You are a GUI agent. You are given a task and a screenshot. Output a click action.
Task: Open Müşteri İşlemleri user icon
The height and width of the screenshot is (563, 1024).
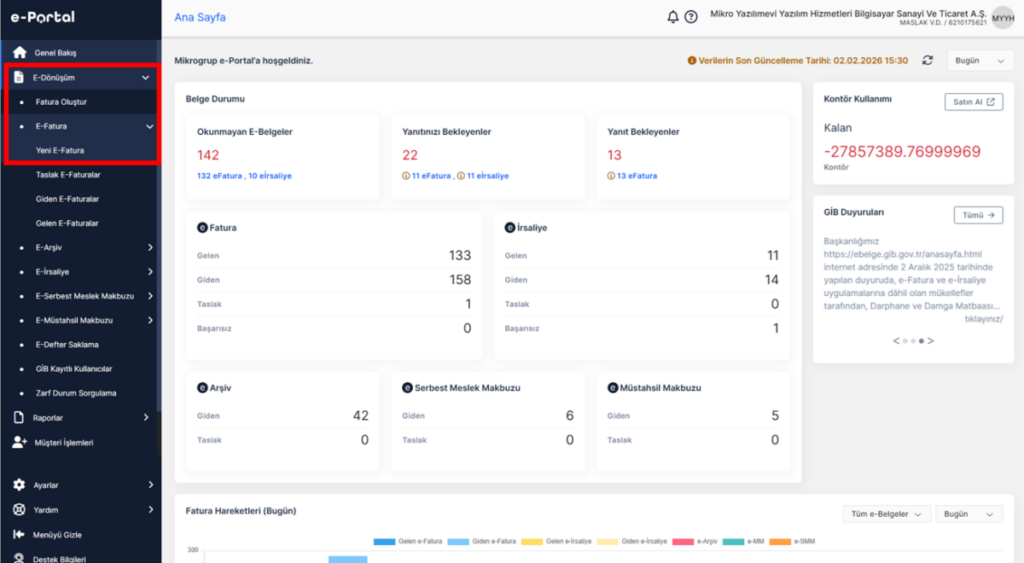[20, 442]
